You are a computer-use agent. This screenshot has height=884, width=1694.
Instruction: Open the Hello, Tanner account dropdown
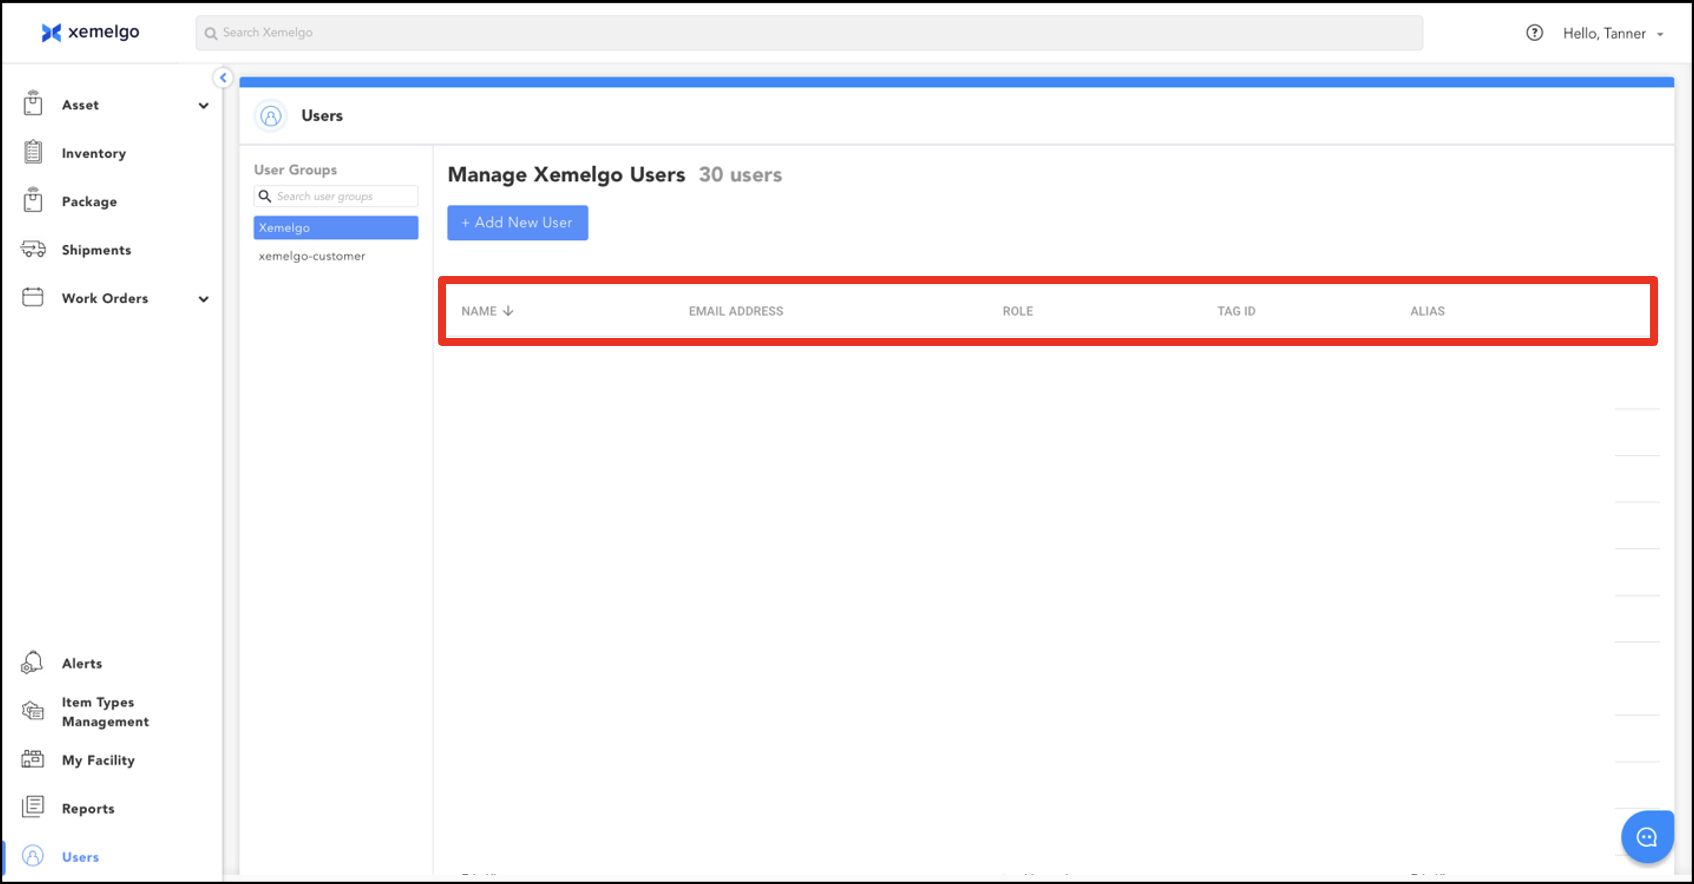point(1614,33)
